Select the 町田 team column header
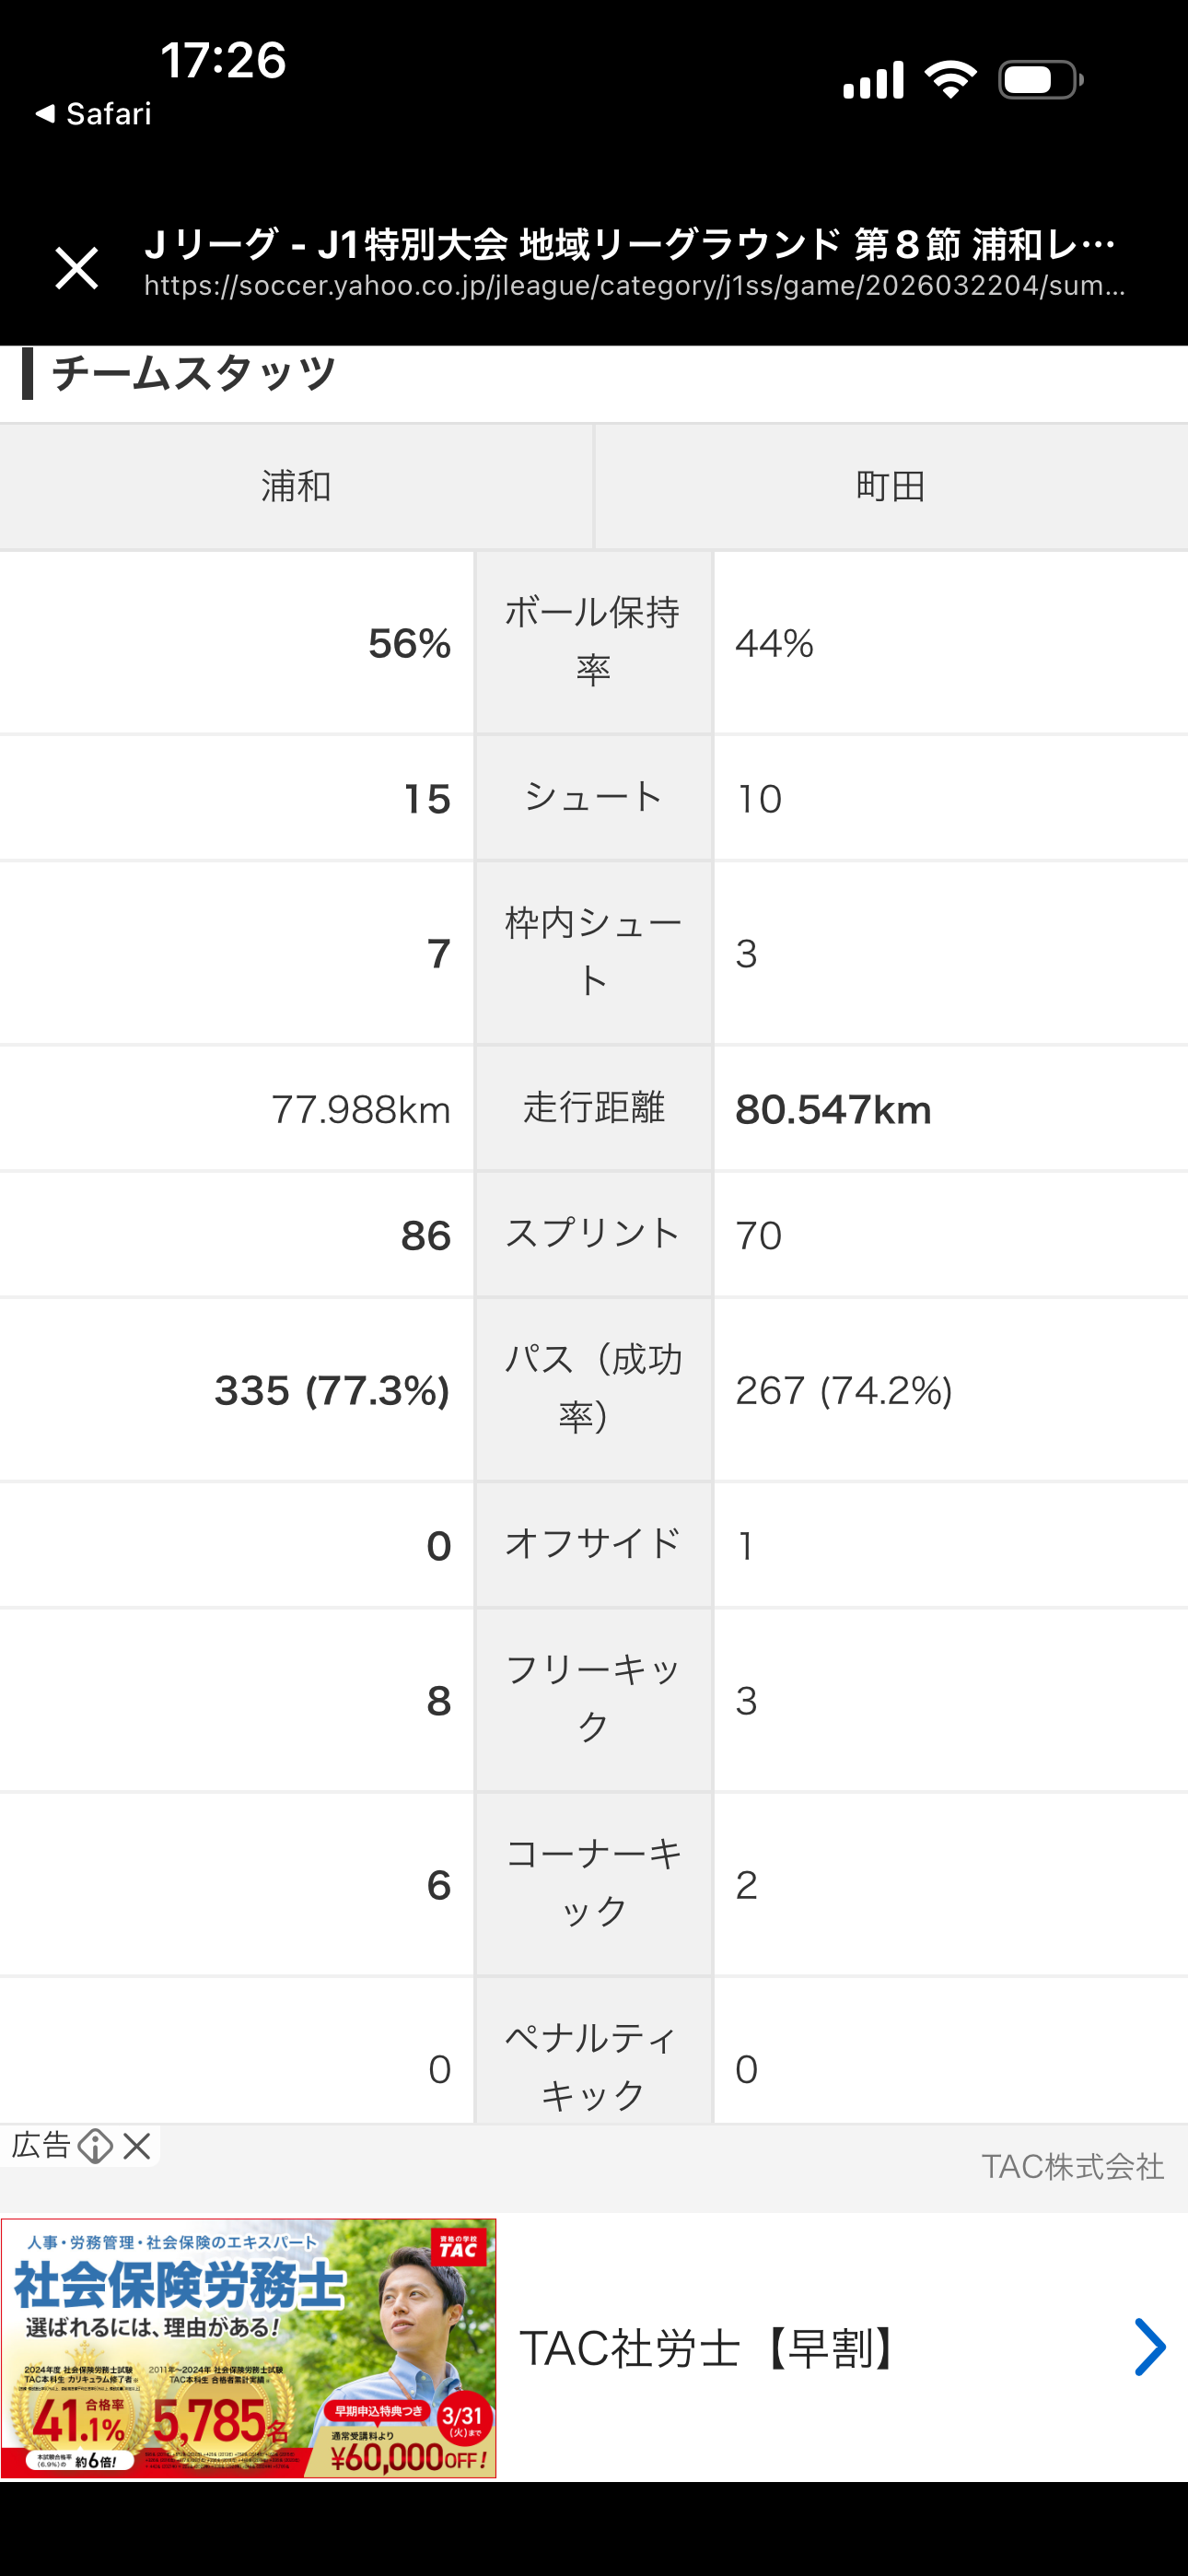This screenshot has width=1188, height=2576. [891, 487]
